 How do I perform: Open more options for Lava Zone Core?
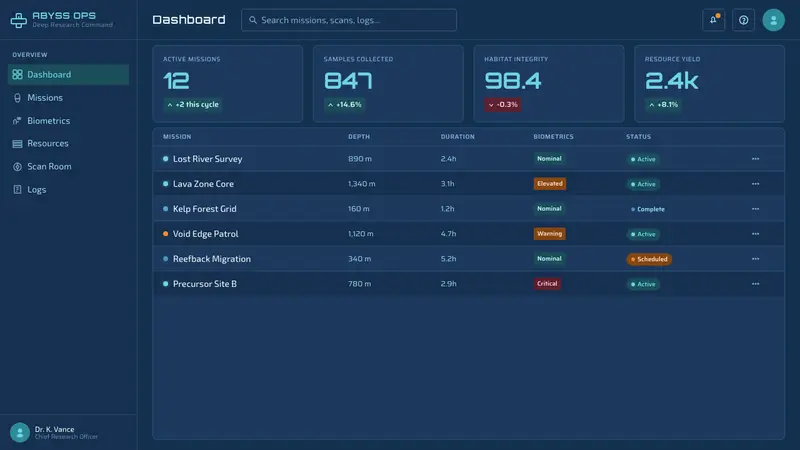(x=755, y=184)
